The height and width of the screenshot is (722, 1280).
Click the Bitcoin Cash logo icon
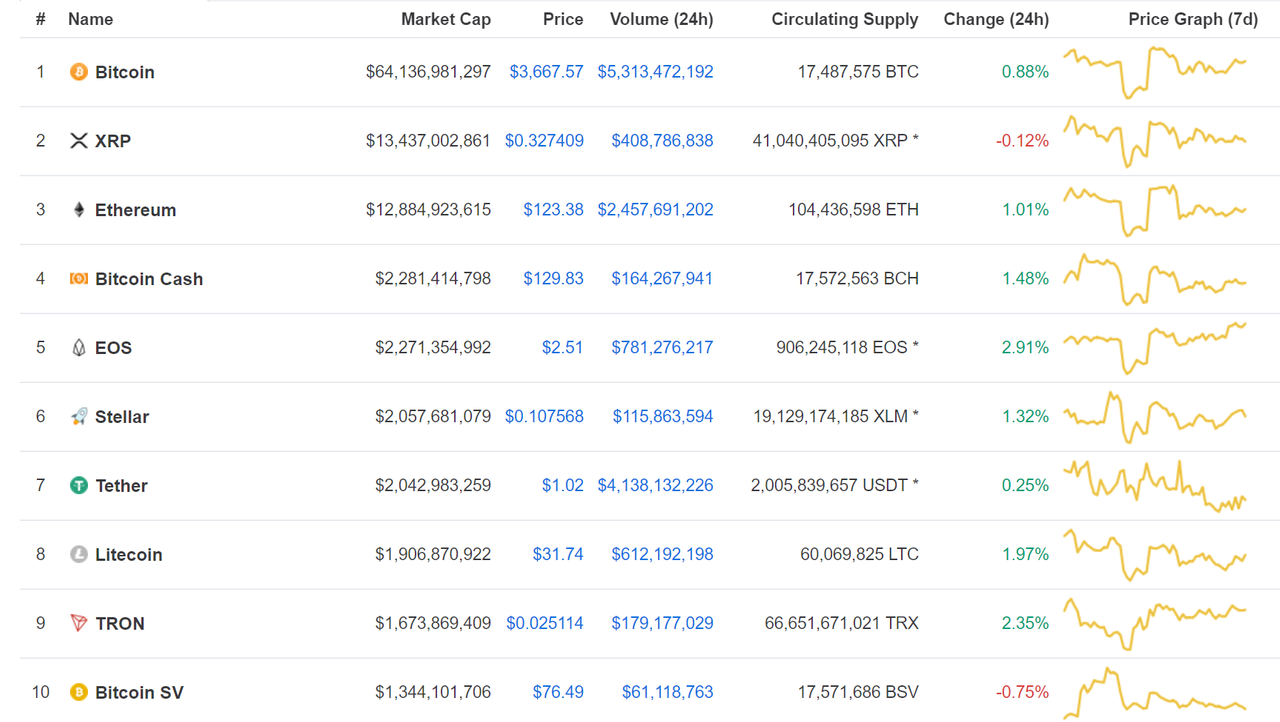[x=78, y=279]
